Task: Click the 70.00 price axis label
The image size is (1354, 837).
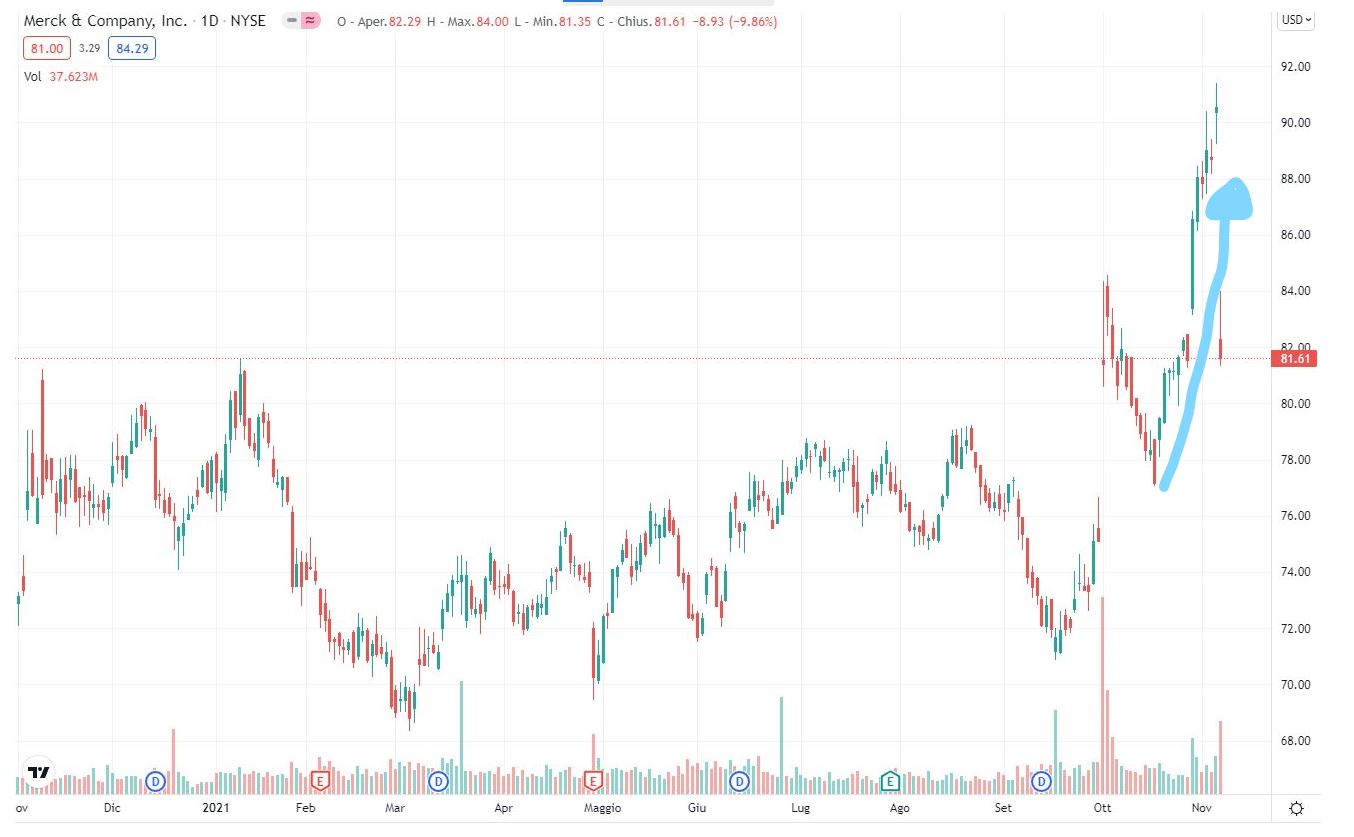Action: [x=1295, y=685]
